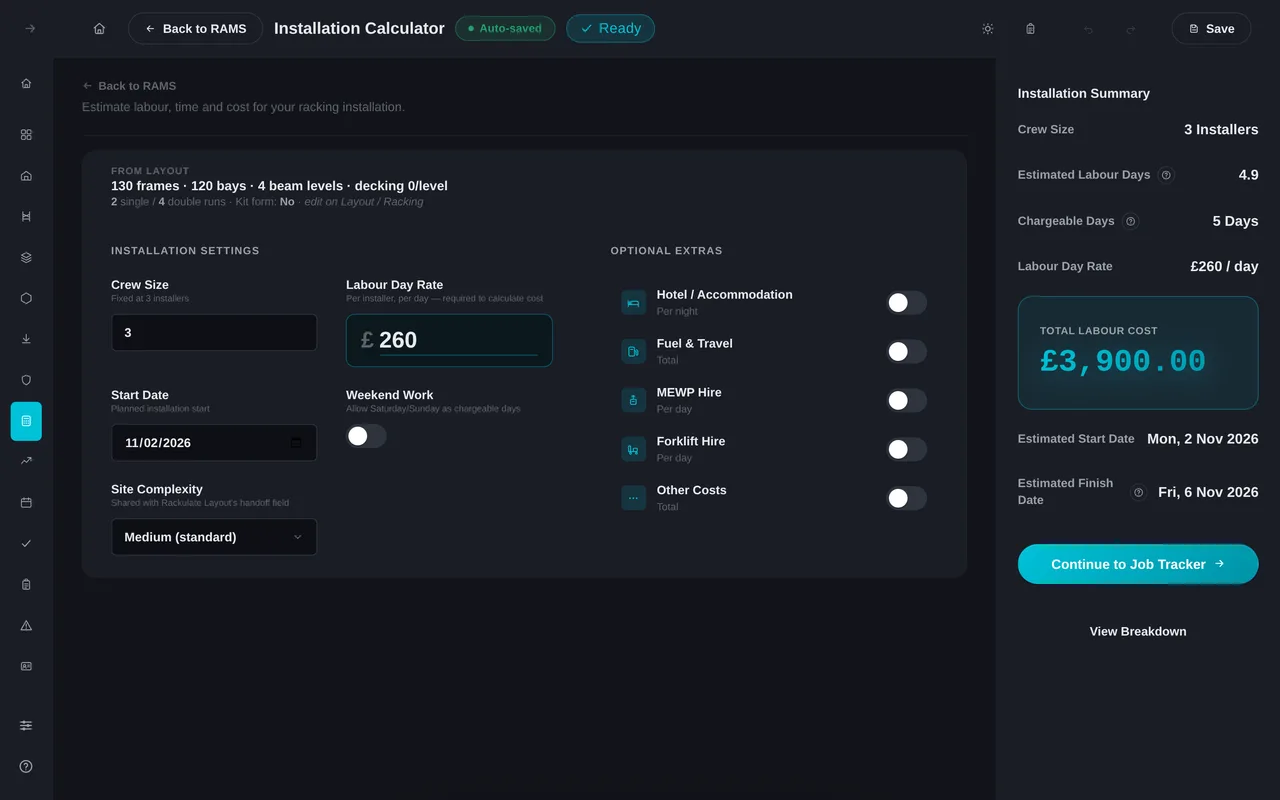Open the checkmark icon in sidebar

point(26,543)
